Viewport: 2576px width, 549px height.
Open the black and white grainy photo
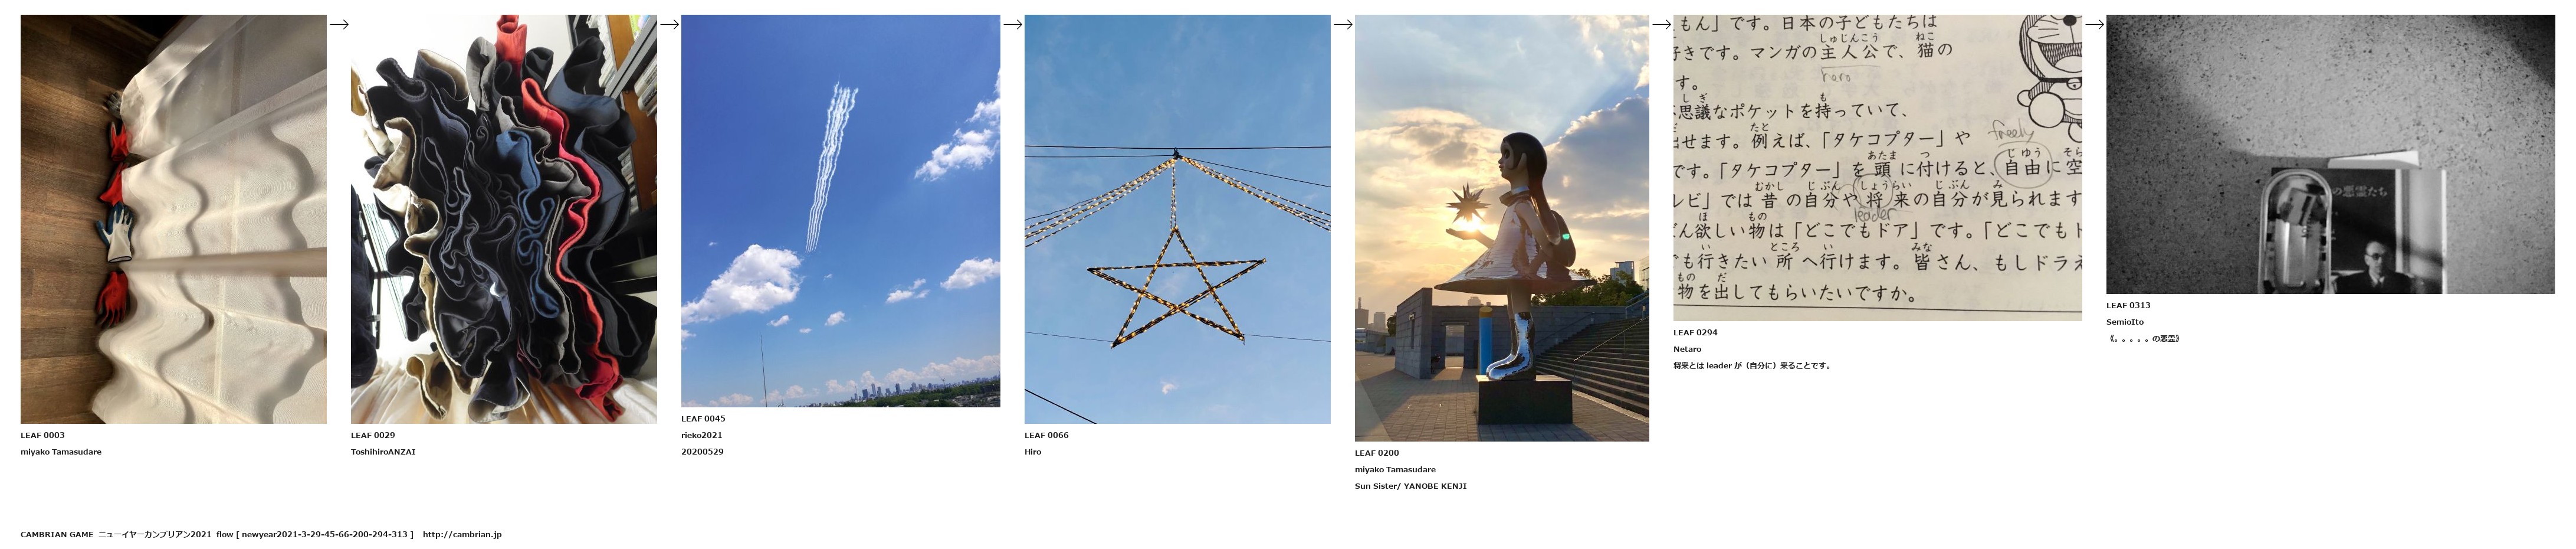click(2330, 154)
